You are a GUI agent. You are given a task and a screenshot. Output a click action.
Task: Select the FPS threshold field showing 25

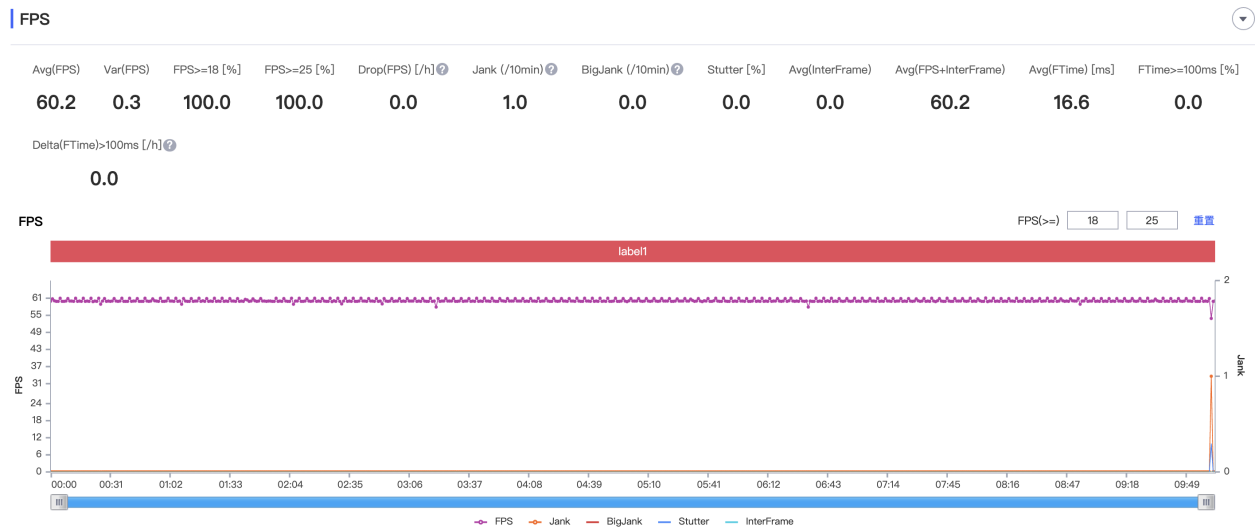pos(1152,221)
